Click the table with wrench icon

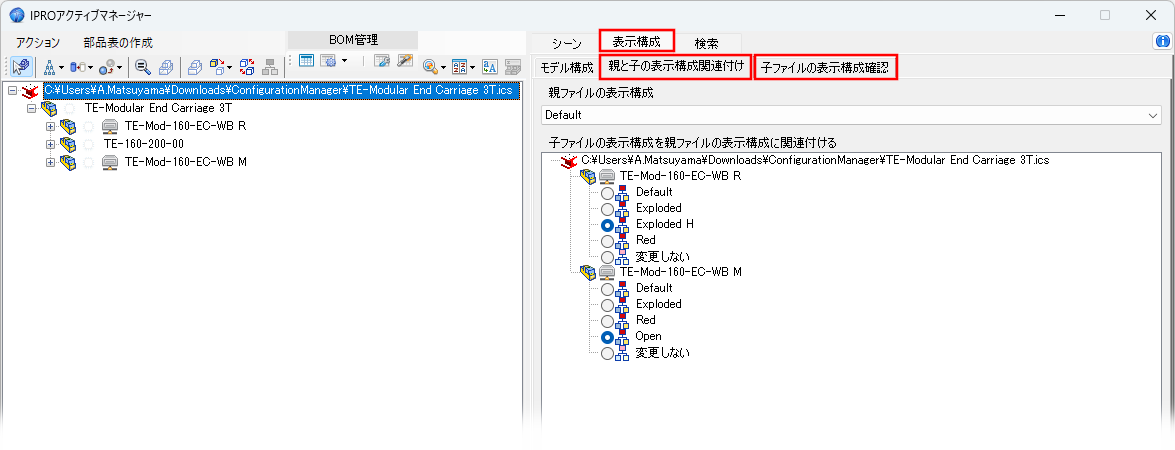click(382, 61)
